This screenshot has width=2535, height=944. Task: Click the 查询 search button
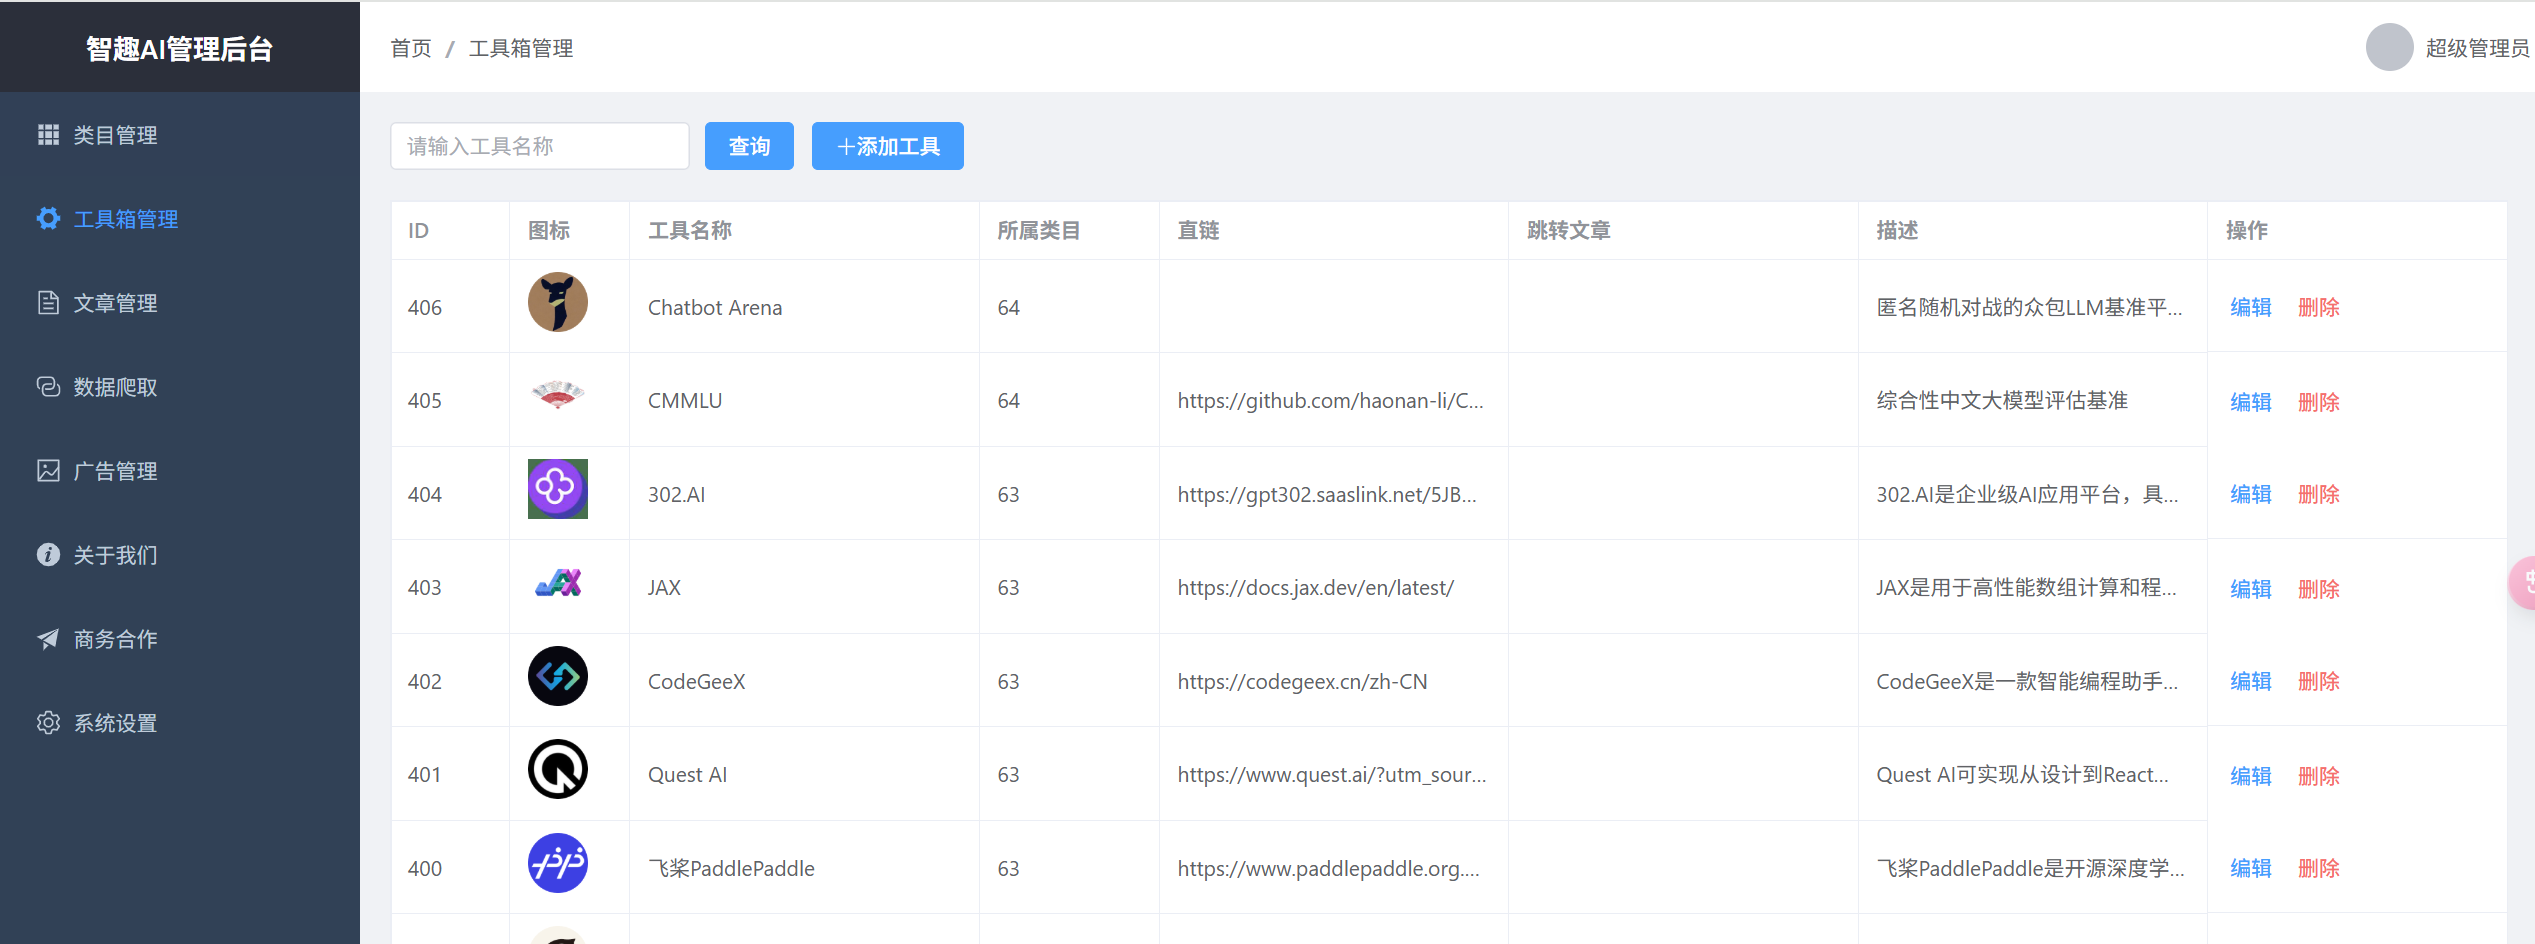[749, 146]
